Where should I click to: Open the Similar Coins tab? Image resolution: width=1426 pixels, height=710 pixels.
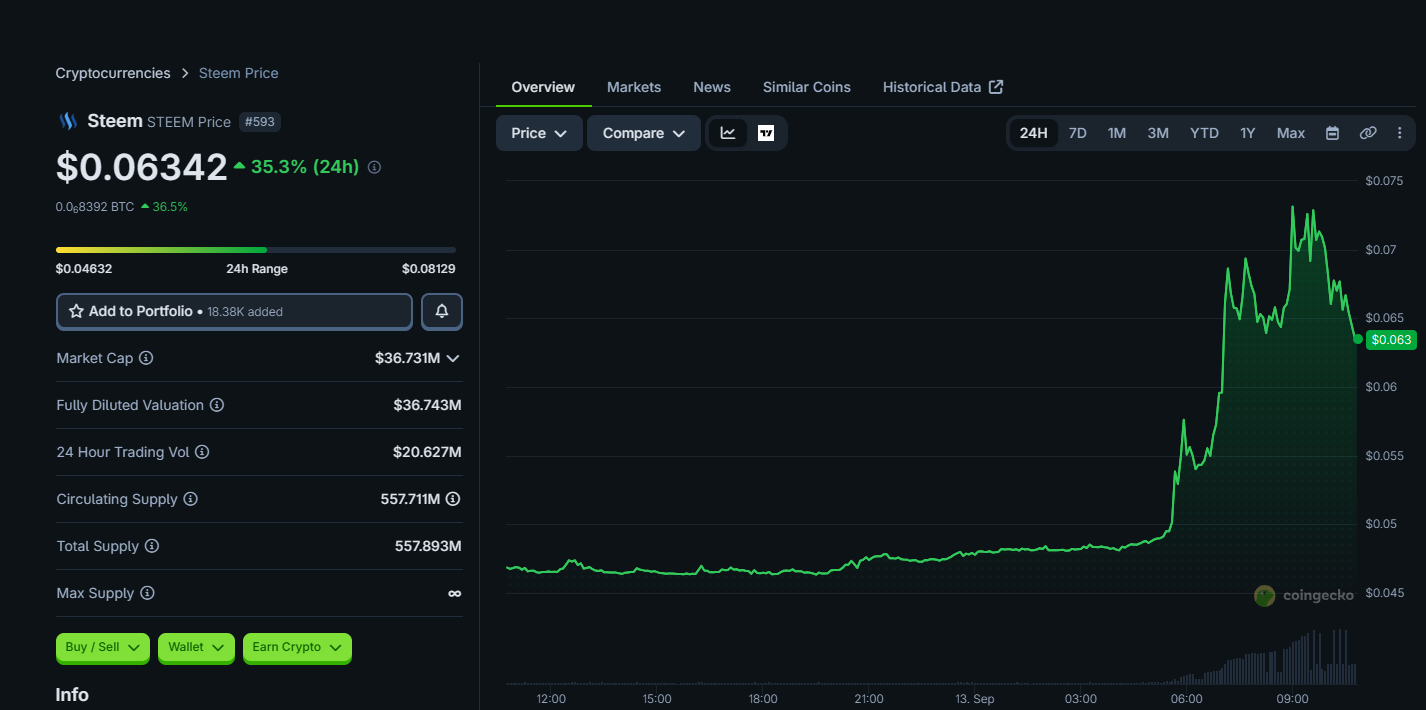point(807,87)
